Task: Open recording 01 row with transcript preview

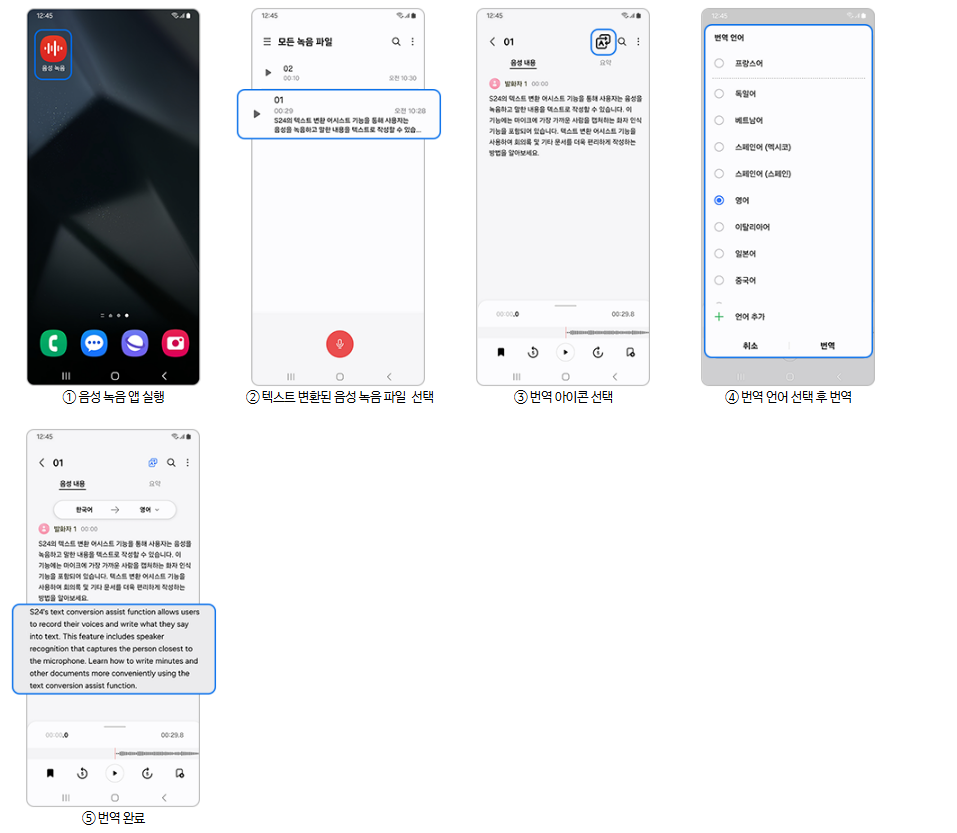Action: click(x=339, y=114)
